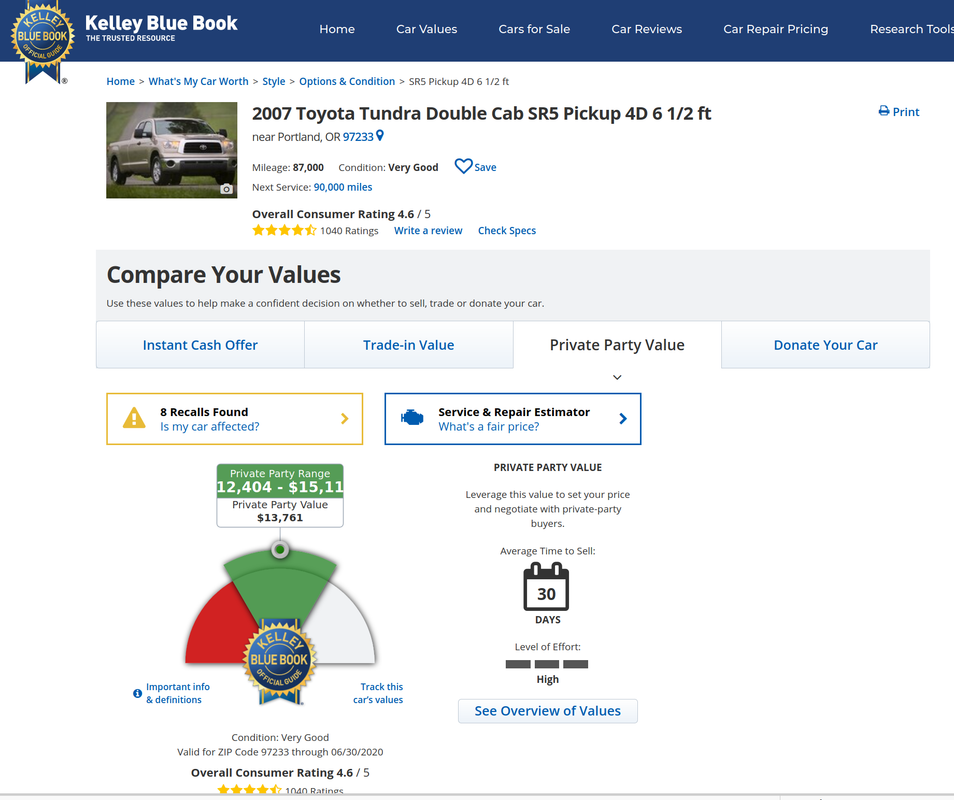Open the Toyota Tundra photo thumbnail

(x=172, y=150)
